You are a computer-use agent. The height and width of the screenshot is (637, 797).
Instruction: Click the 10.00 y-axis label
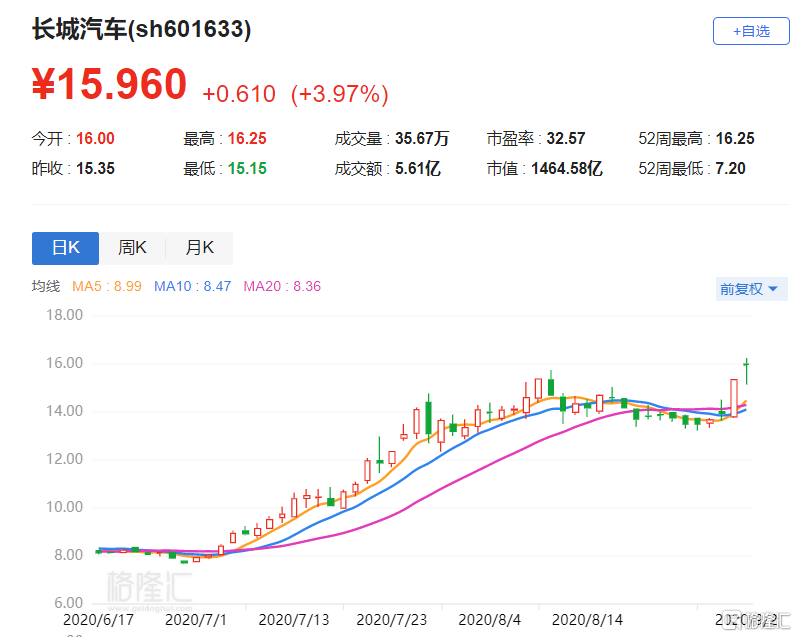pos(65,507)
